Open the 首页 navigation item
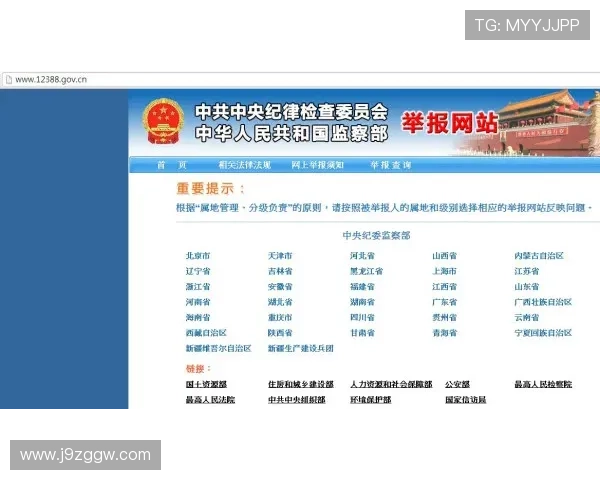This screenshot has height=480, width=600. (x=171, y=165)
